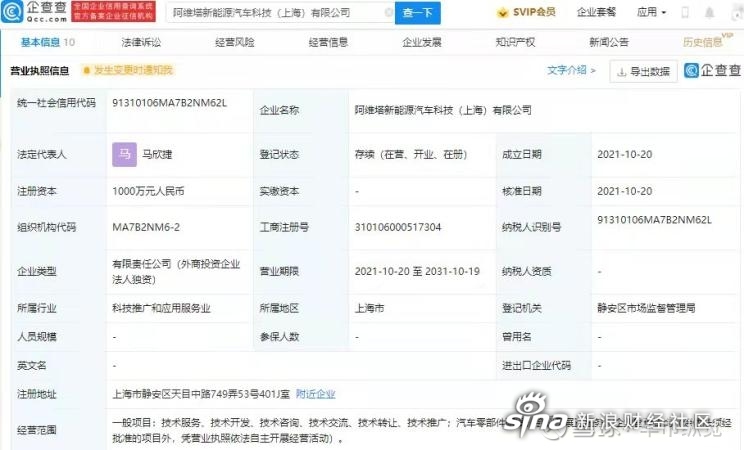Image resolution: width=744 pixels, height=450 pixels.
Task: Click the 企查查 logo next to 导出数据
Action: [x=712, y=70]
